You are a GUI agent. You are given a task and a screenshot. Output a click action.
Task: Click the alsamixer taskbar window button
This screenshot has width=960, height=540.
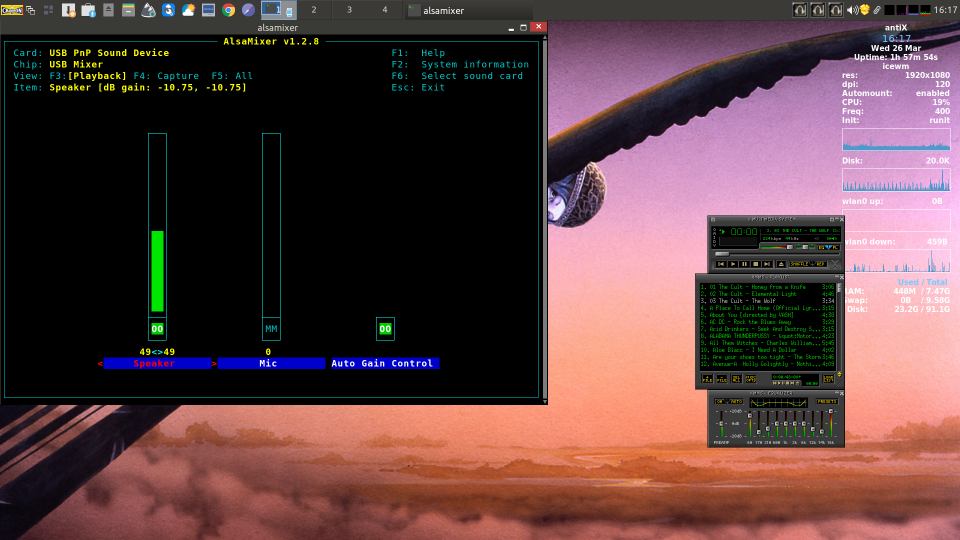click(x=468, y=10)
